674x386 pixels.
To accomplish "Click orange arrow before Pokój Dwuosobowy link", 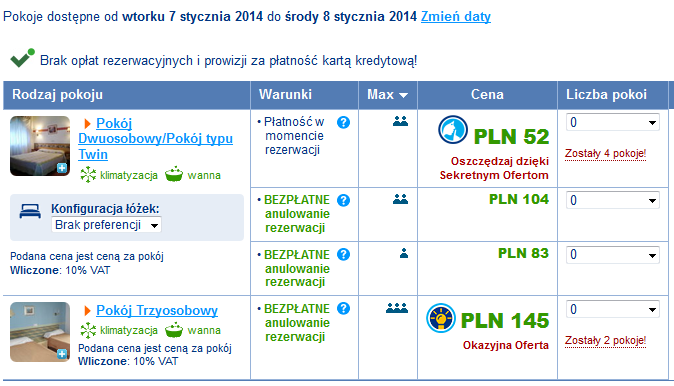I will point(87,124).
